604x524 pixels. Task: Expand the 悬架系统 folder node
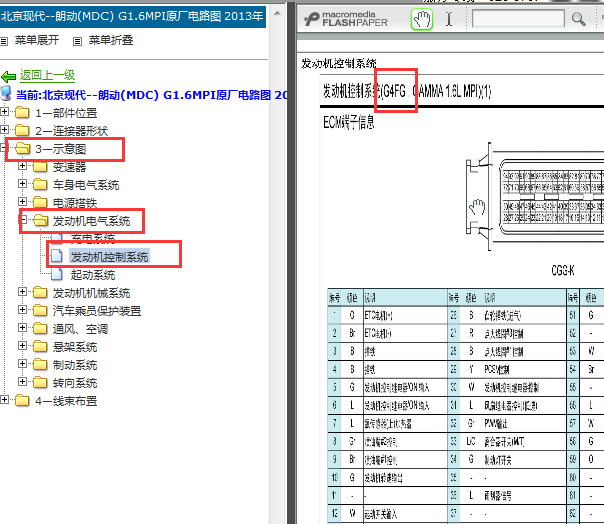22,346
